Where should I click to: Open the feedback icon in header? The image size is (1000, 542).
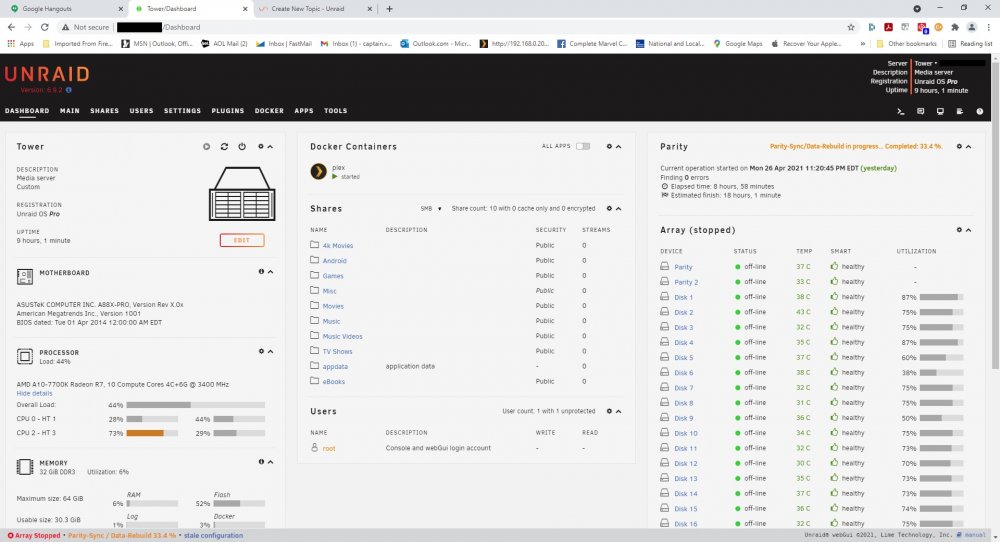point(920,111)
